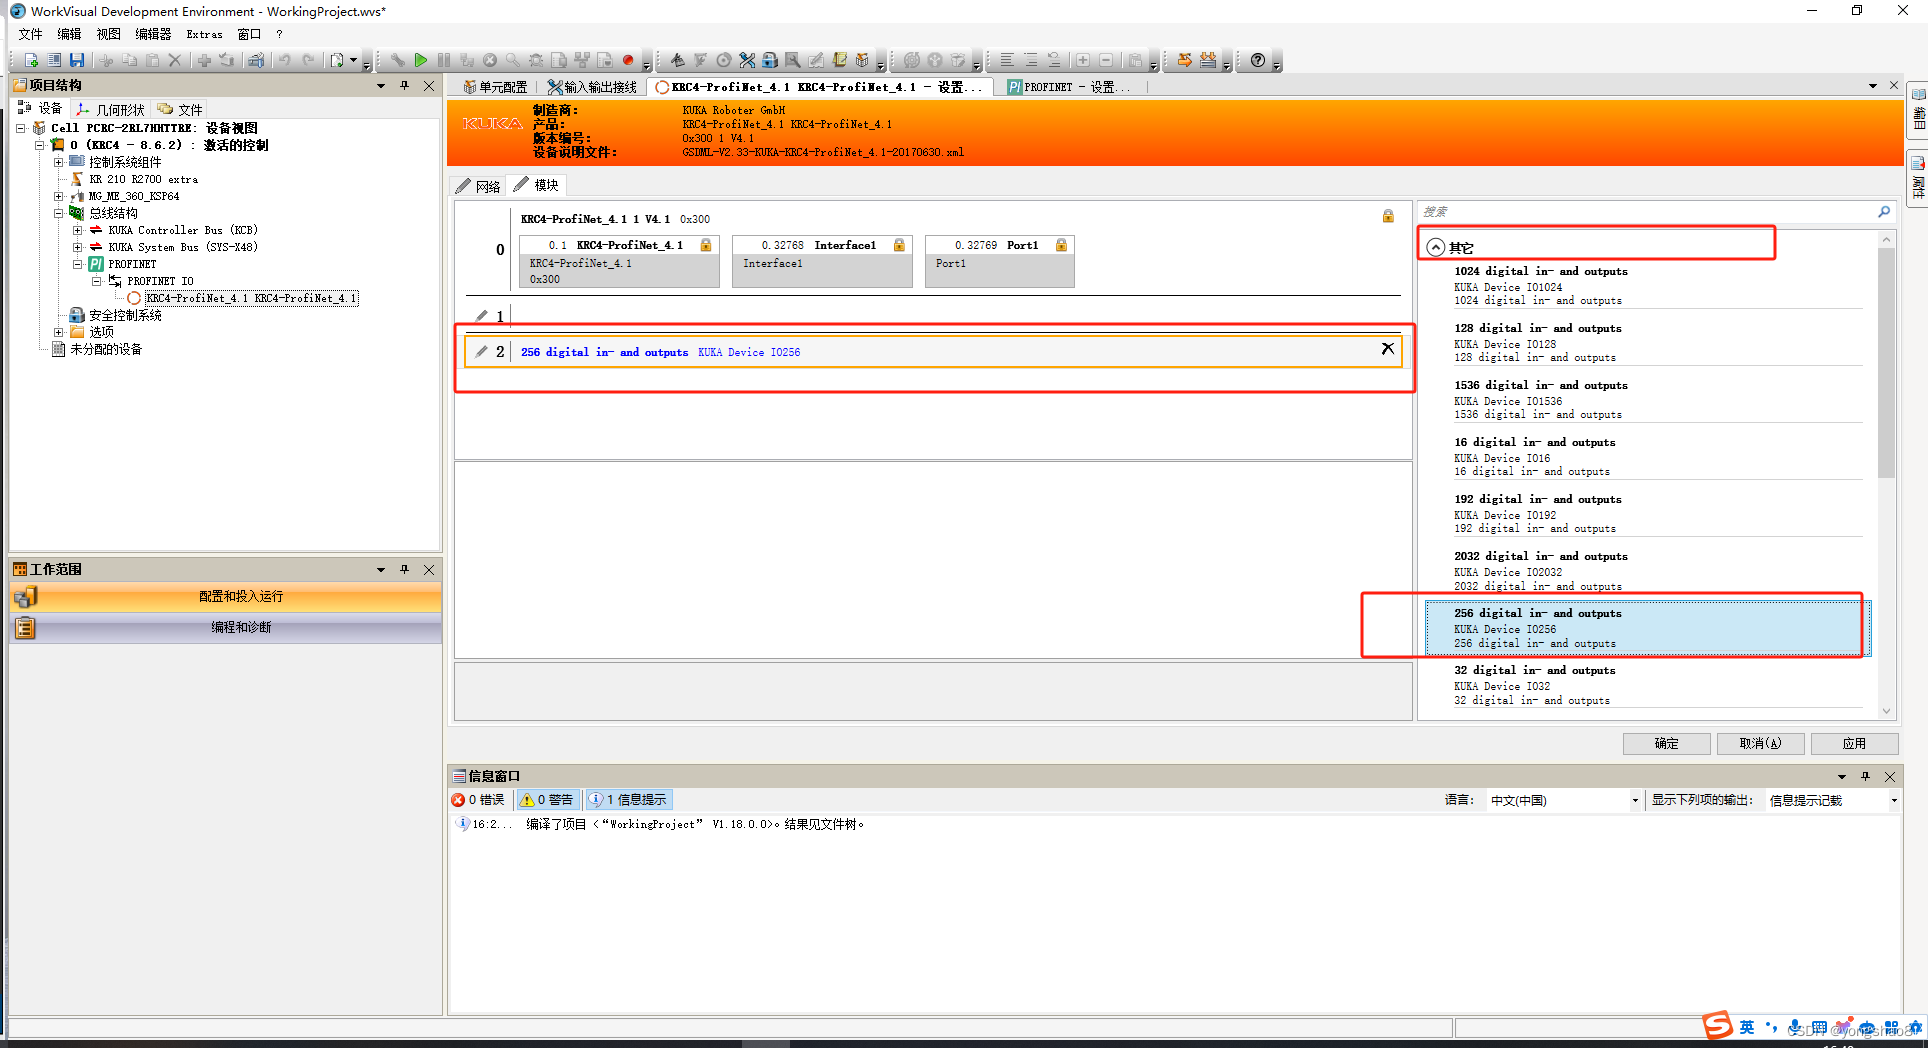1928x1048 pixels.
Task: Expand the 选项 tree node
Action: (58, 332)
